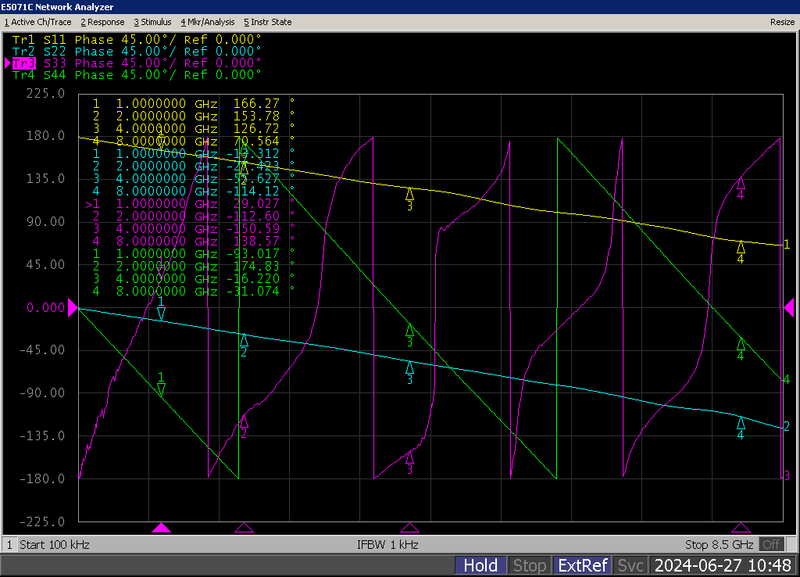
Task: Click the left magenta reference position arrow
Action: coord(72,309)
